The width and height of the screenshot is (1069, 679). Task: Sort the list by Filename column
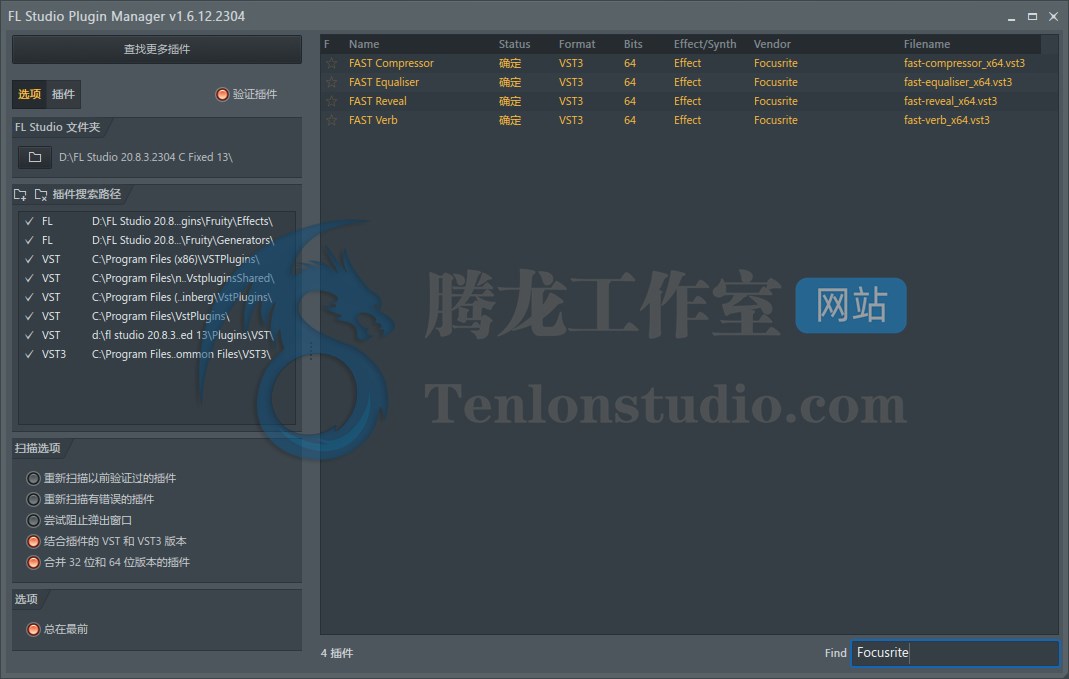pyautogui.click(x=927, y=44)
